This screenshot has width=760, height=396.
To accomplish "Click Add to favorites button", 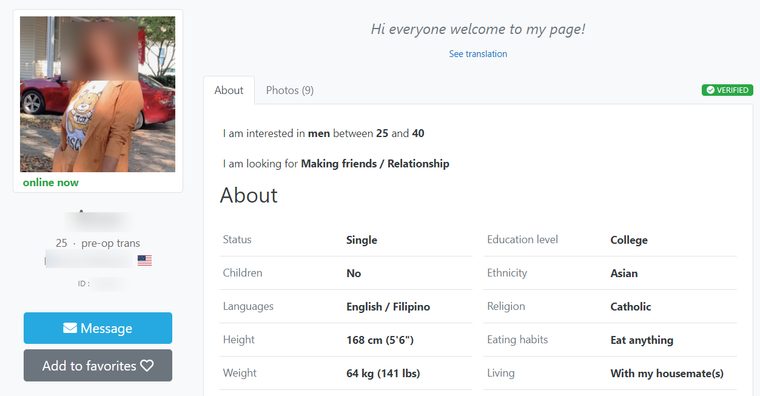I will coord(98,365).
